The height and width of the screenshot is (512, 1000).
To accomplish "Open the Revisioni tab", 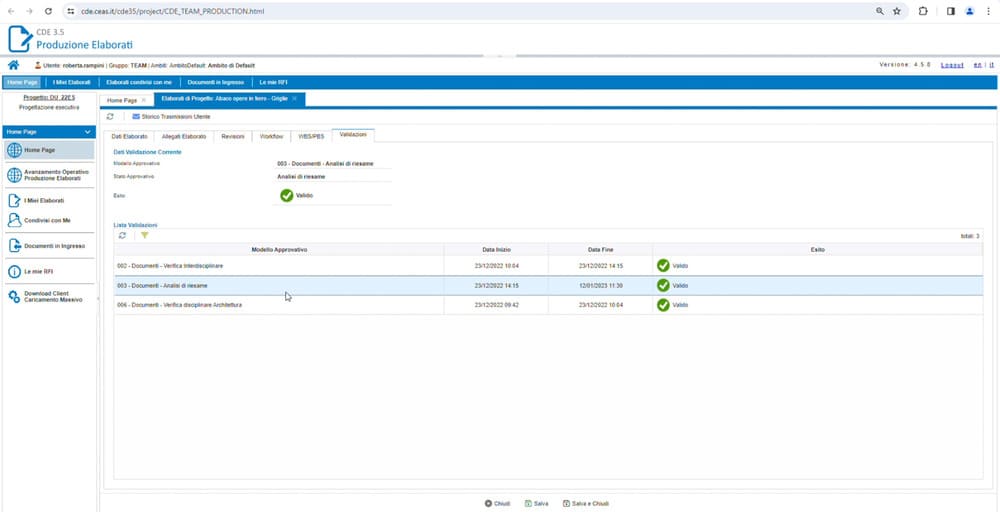I will coord(233,136).
